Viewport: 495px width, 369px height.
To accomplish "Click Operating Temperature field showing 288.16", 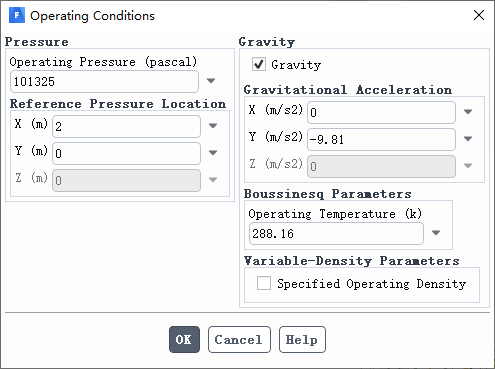I will [336, 233].
